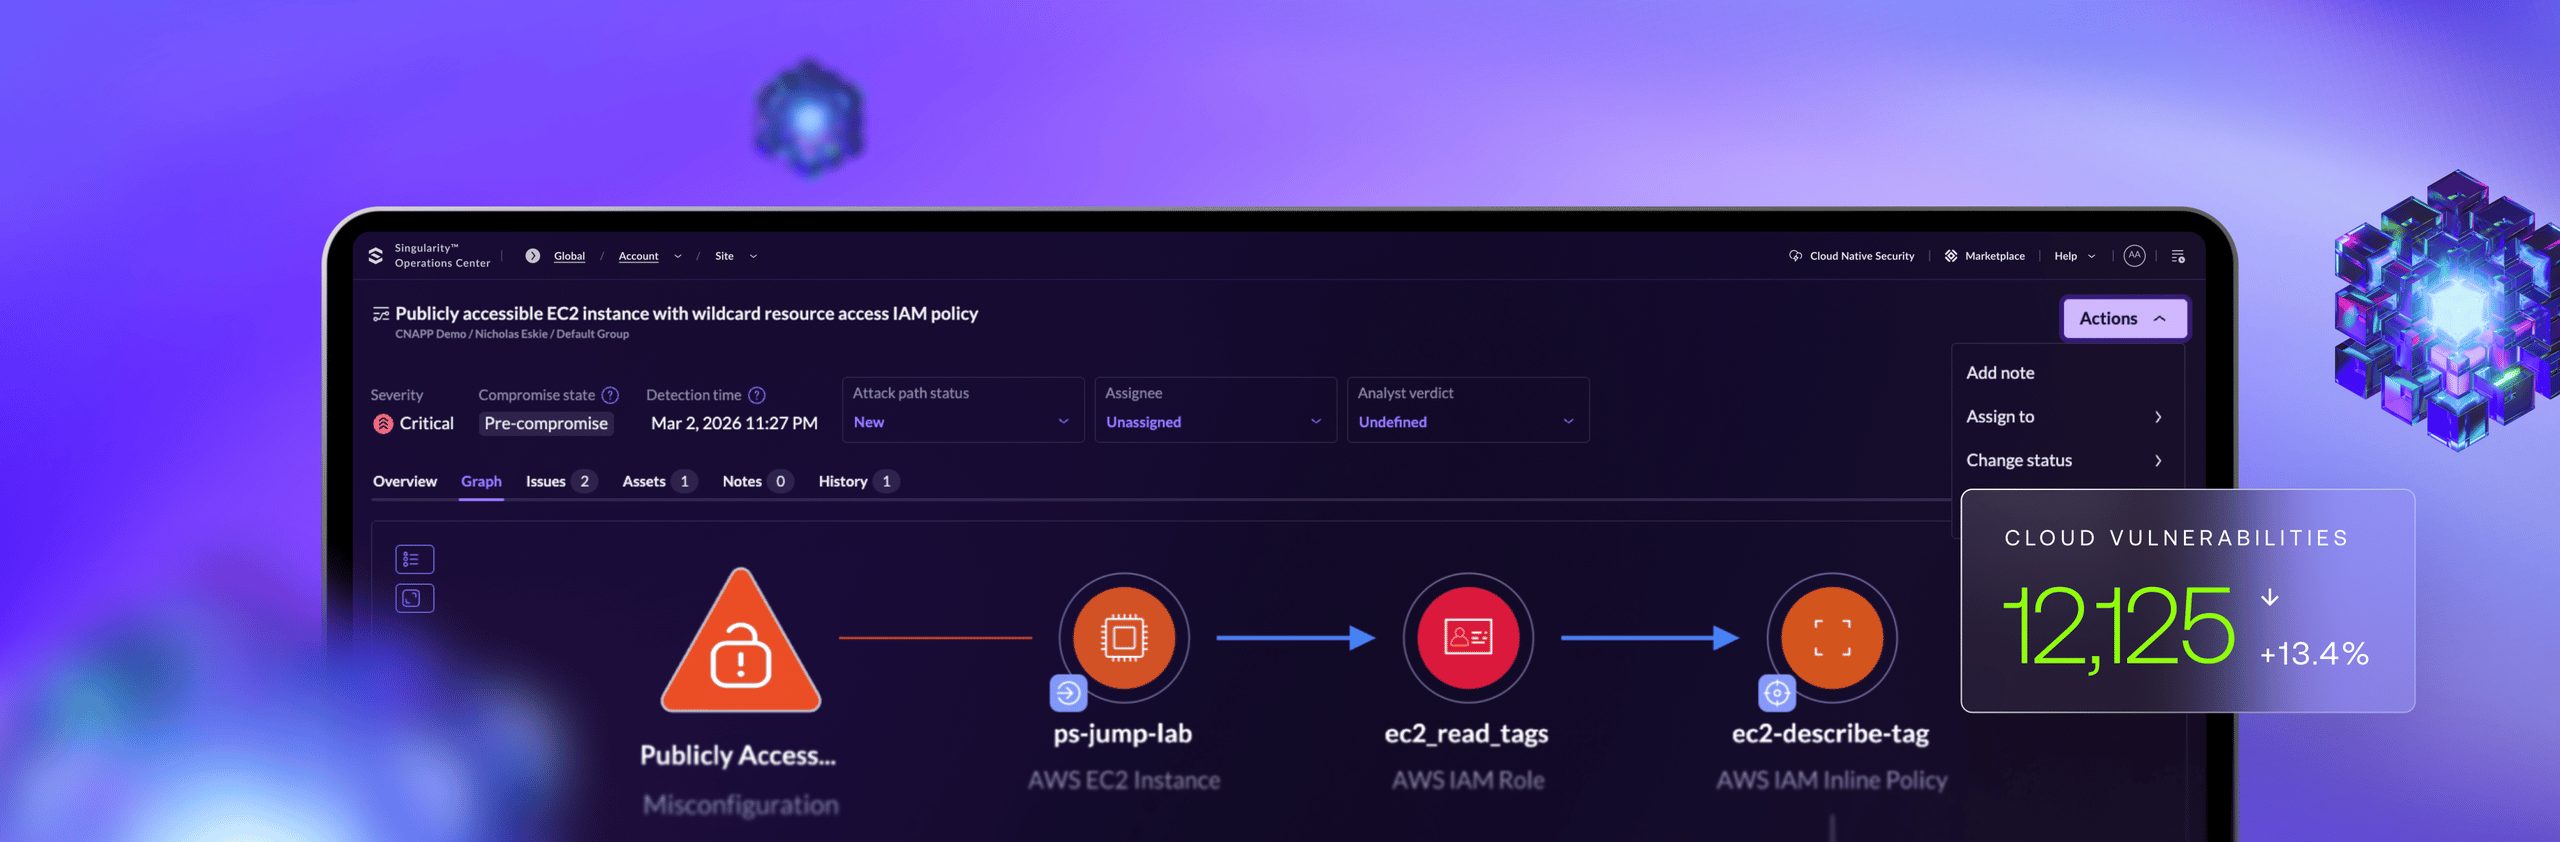
Task: Click the CNAPP Demo breadcrumb path
Action: 512,334
